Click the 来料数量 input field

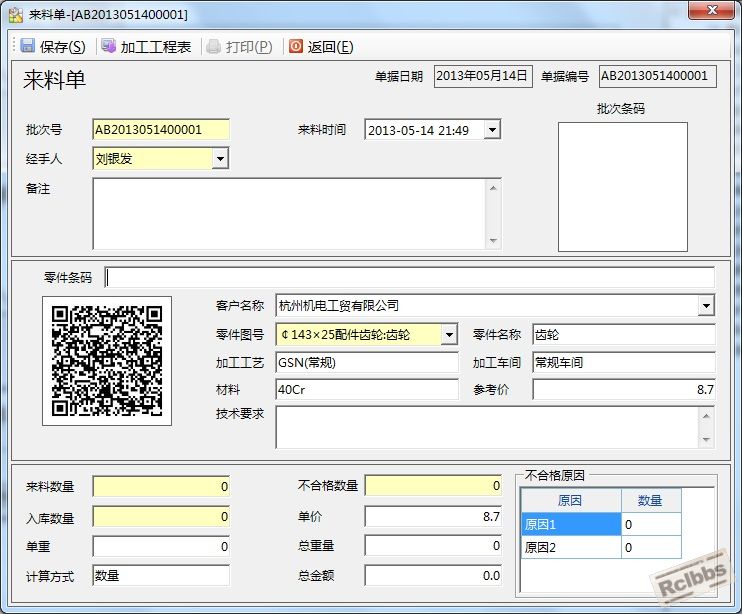(x=161, y=486)
